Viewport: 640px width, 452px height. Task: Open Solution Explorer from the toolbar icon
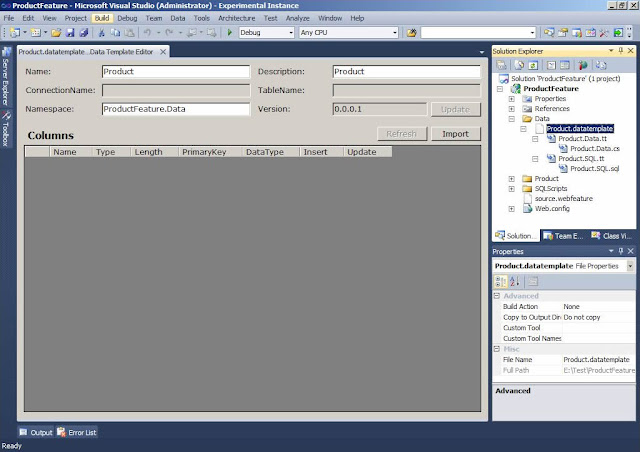(x=549, y=33)
